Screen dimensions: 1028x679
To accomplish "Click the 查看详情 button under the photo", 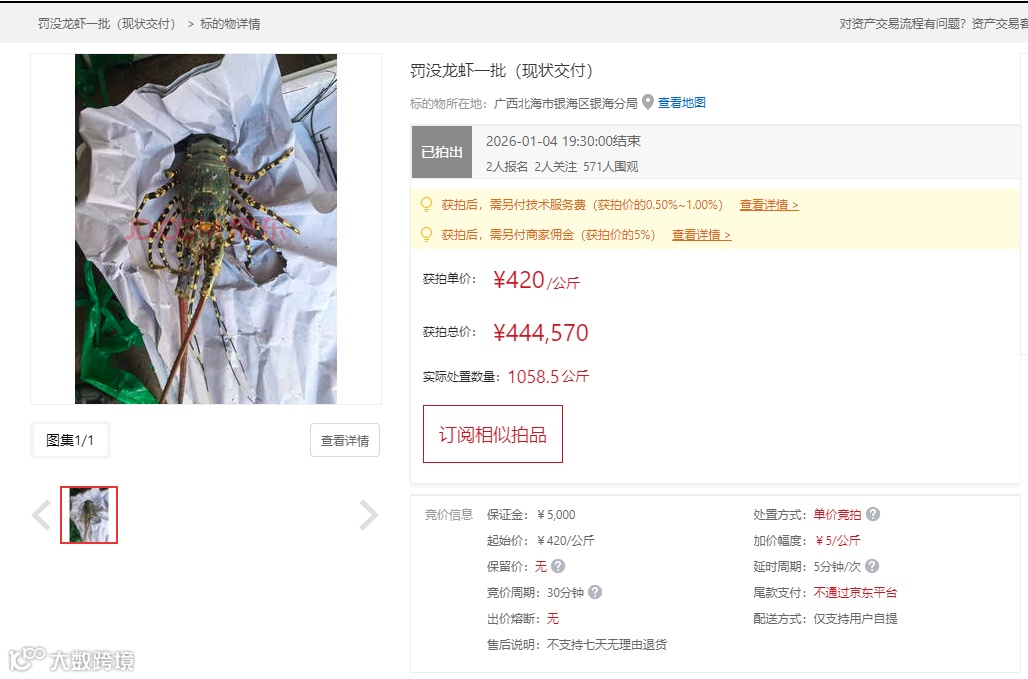I will point(345,440).
